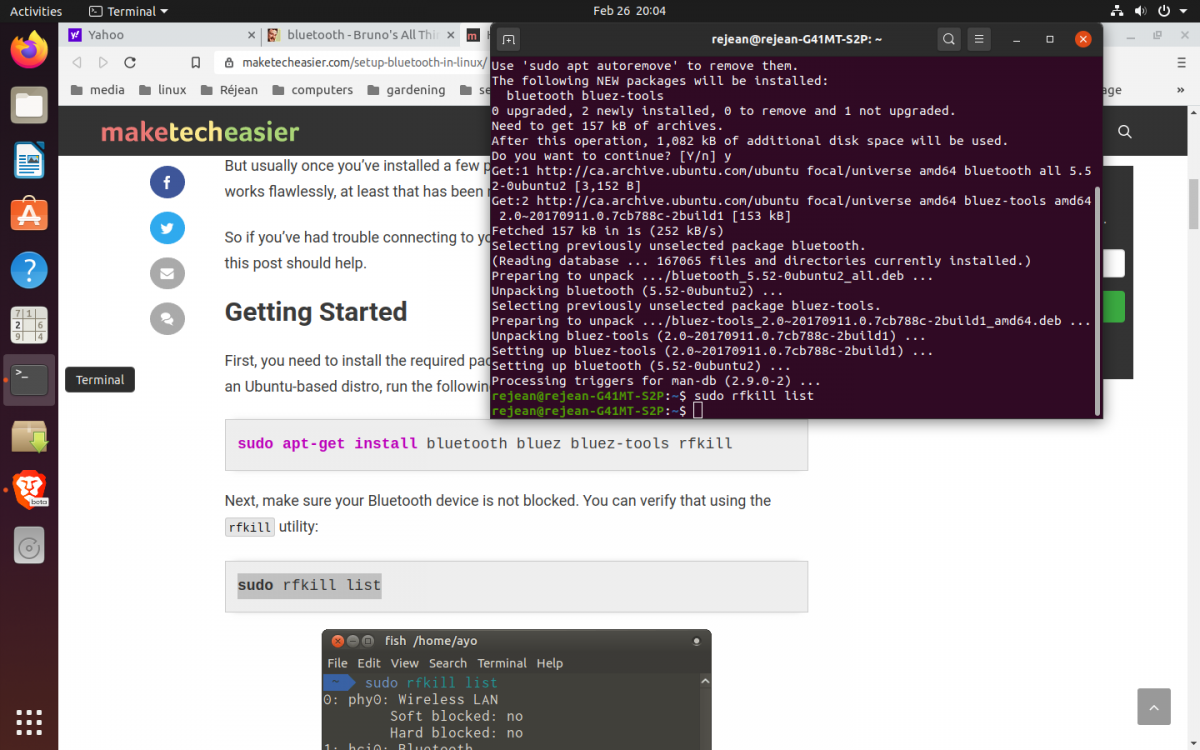Go to the maketecheasier home logo
Screen dimensions: 1200x750
[x=200, y=132]
